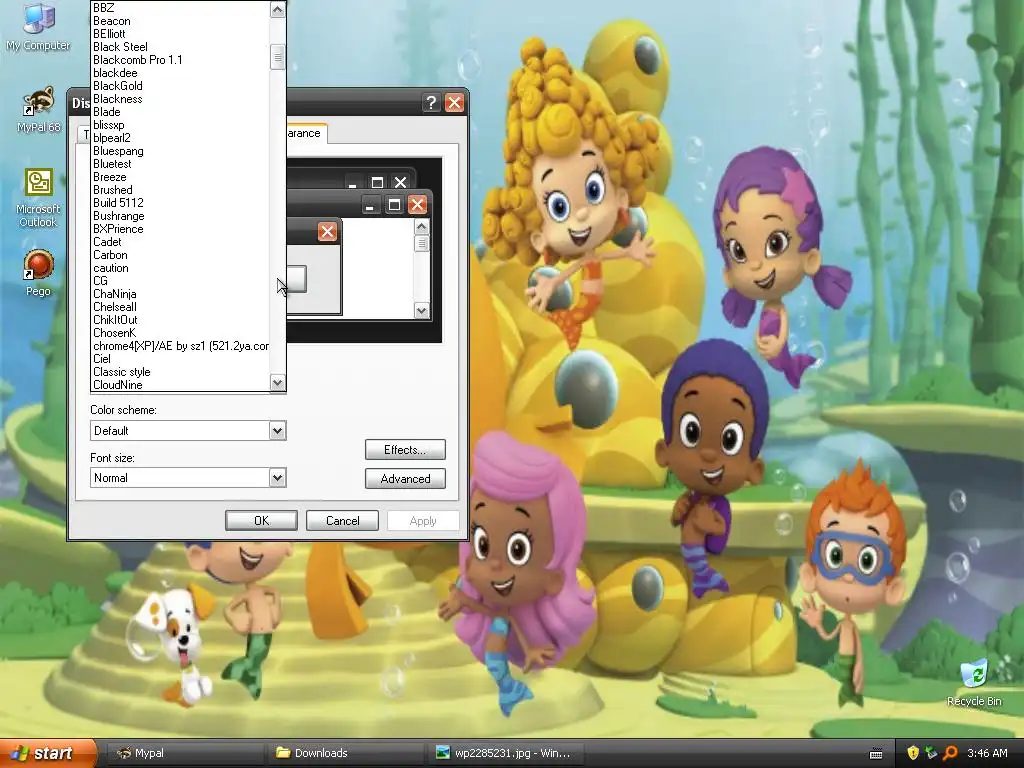Select blackdee in the style list

[x=180, y=73]
